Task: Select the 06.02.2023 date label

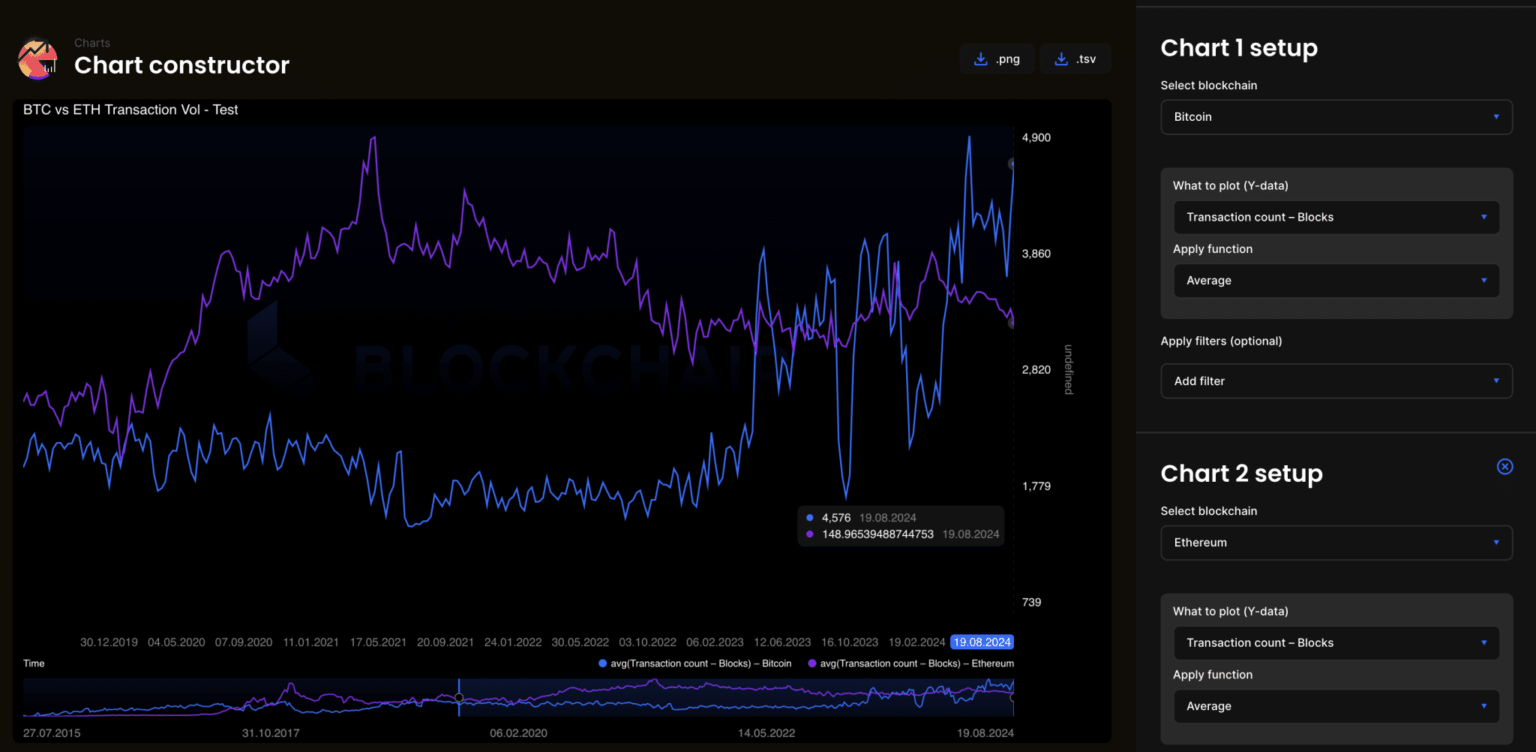Action: tap(714, 642)
